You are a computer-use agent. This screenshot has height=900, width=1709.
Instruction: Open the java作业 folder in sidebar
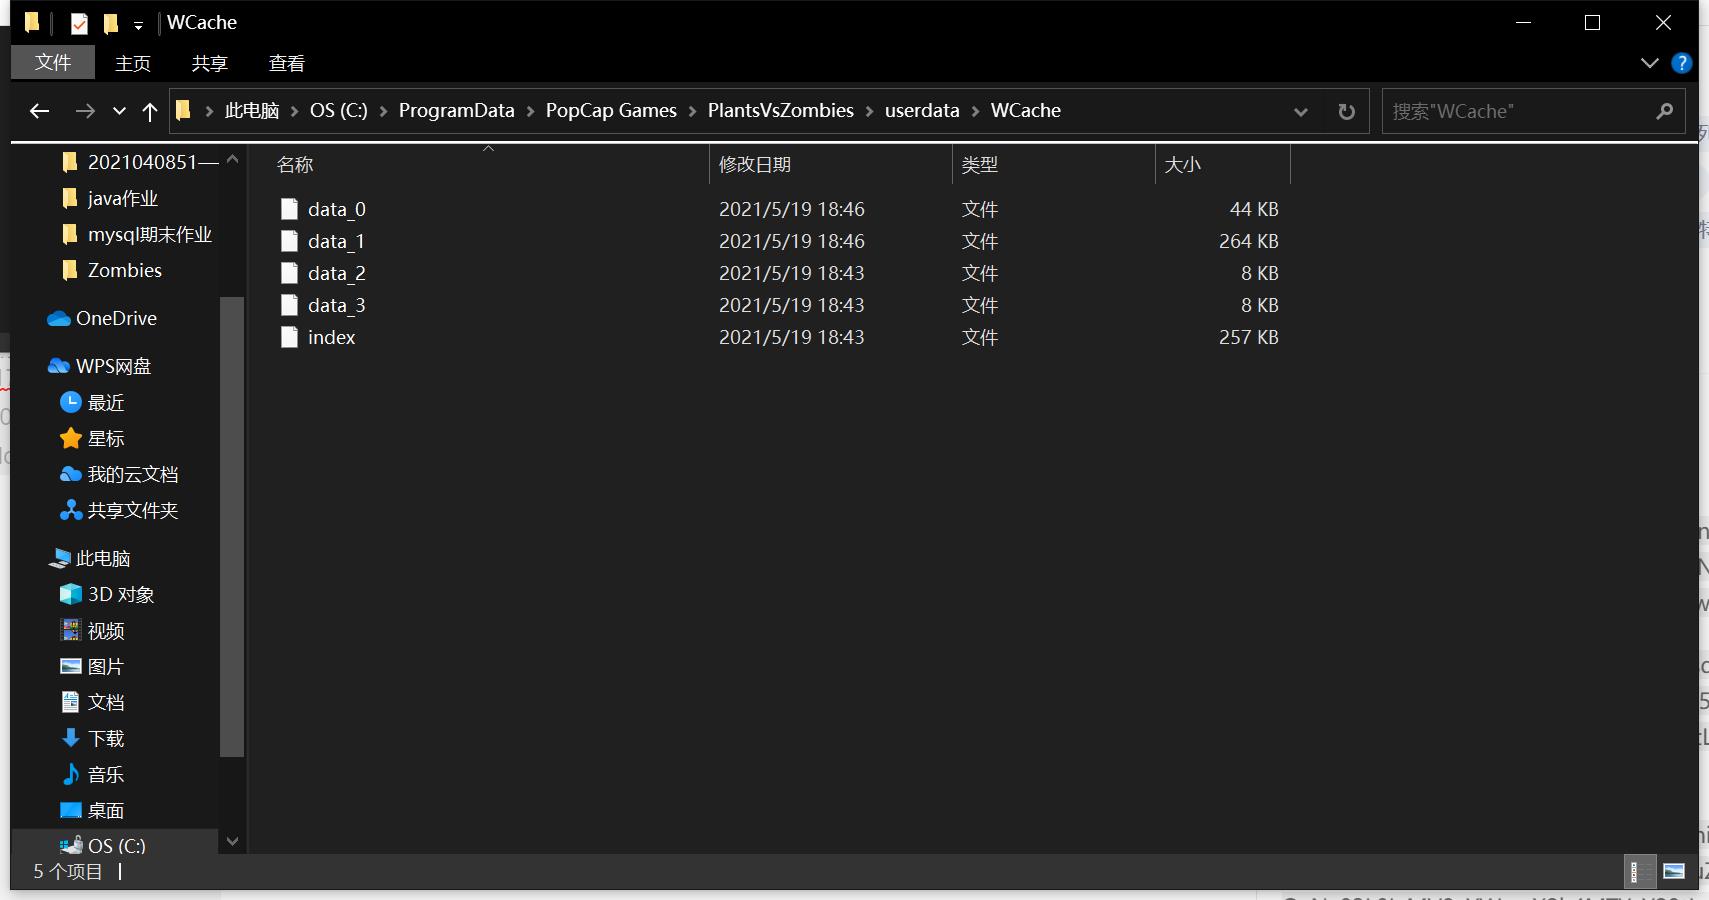pyautogui.click(x=110, y=198)
